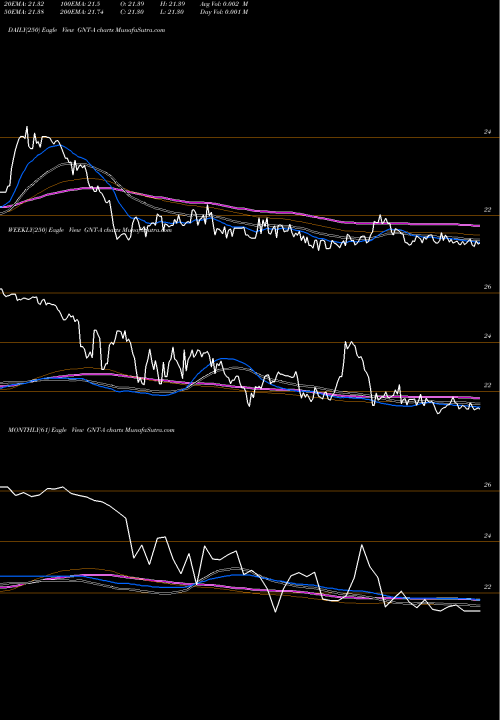This screenshot has height=720, width=500.
Task: Click the 24 price label on daily chart
Action: point(487,132)
